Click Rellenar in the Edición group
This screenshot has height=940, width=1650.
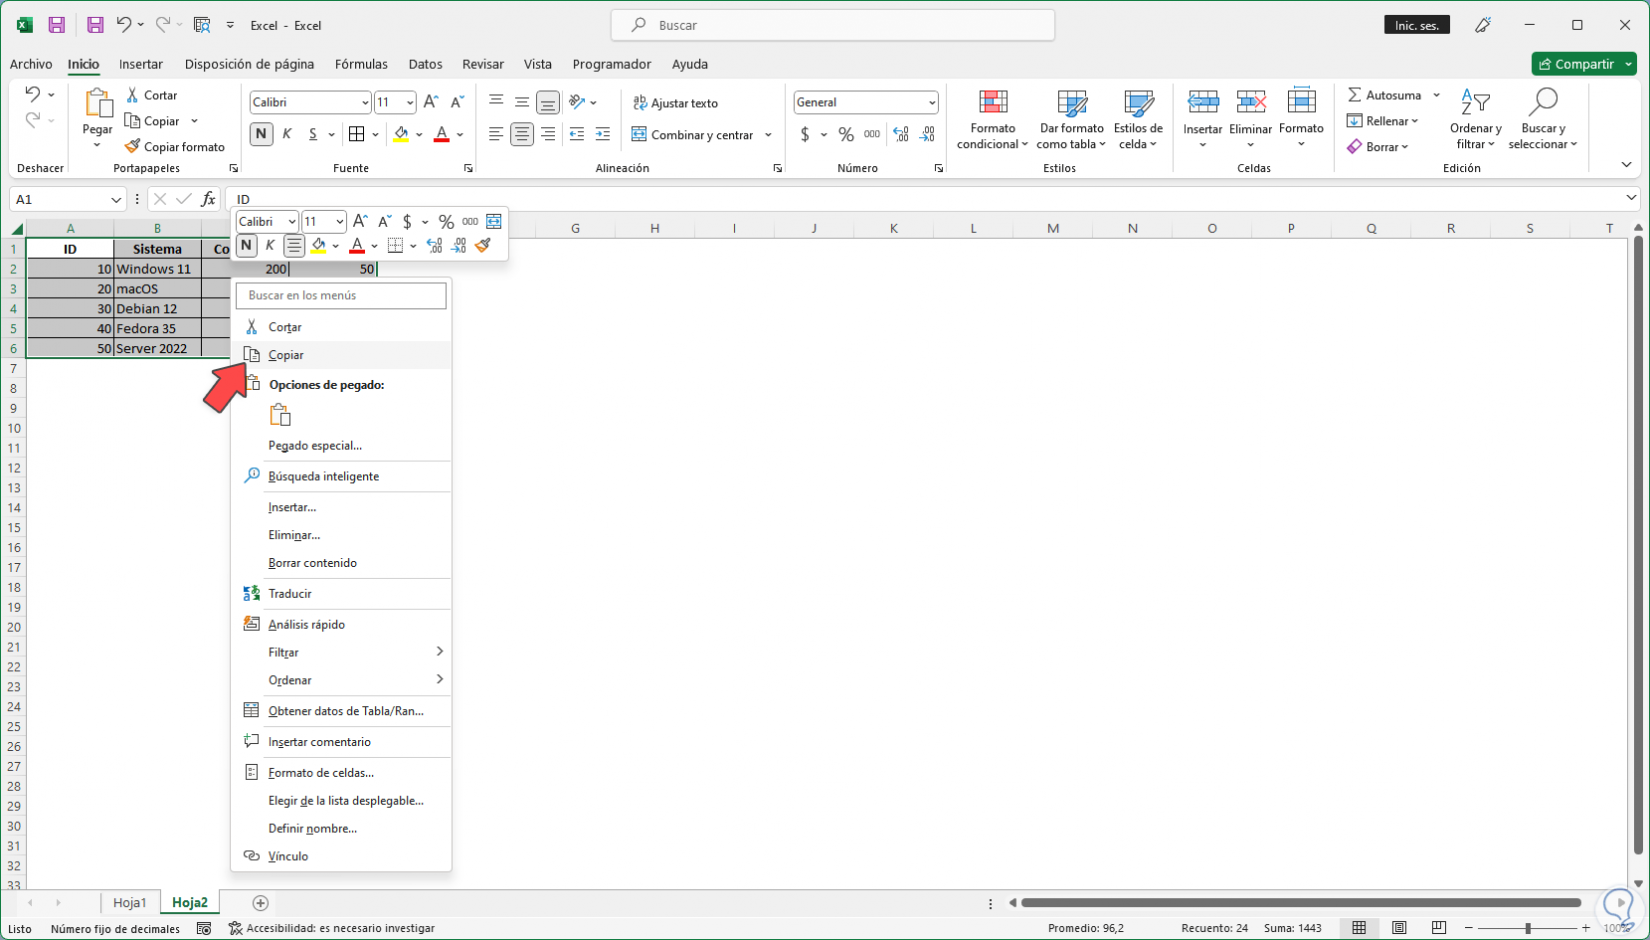pyautogui.click(x=1383, y=121)
